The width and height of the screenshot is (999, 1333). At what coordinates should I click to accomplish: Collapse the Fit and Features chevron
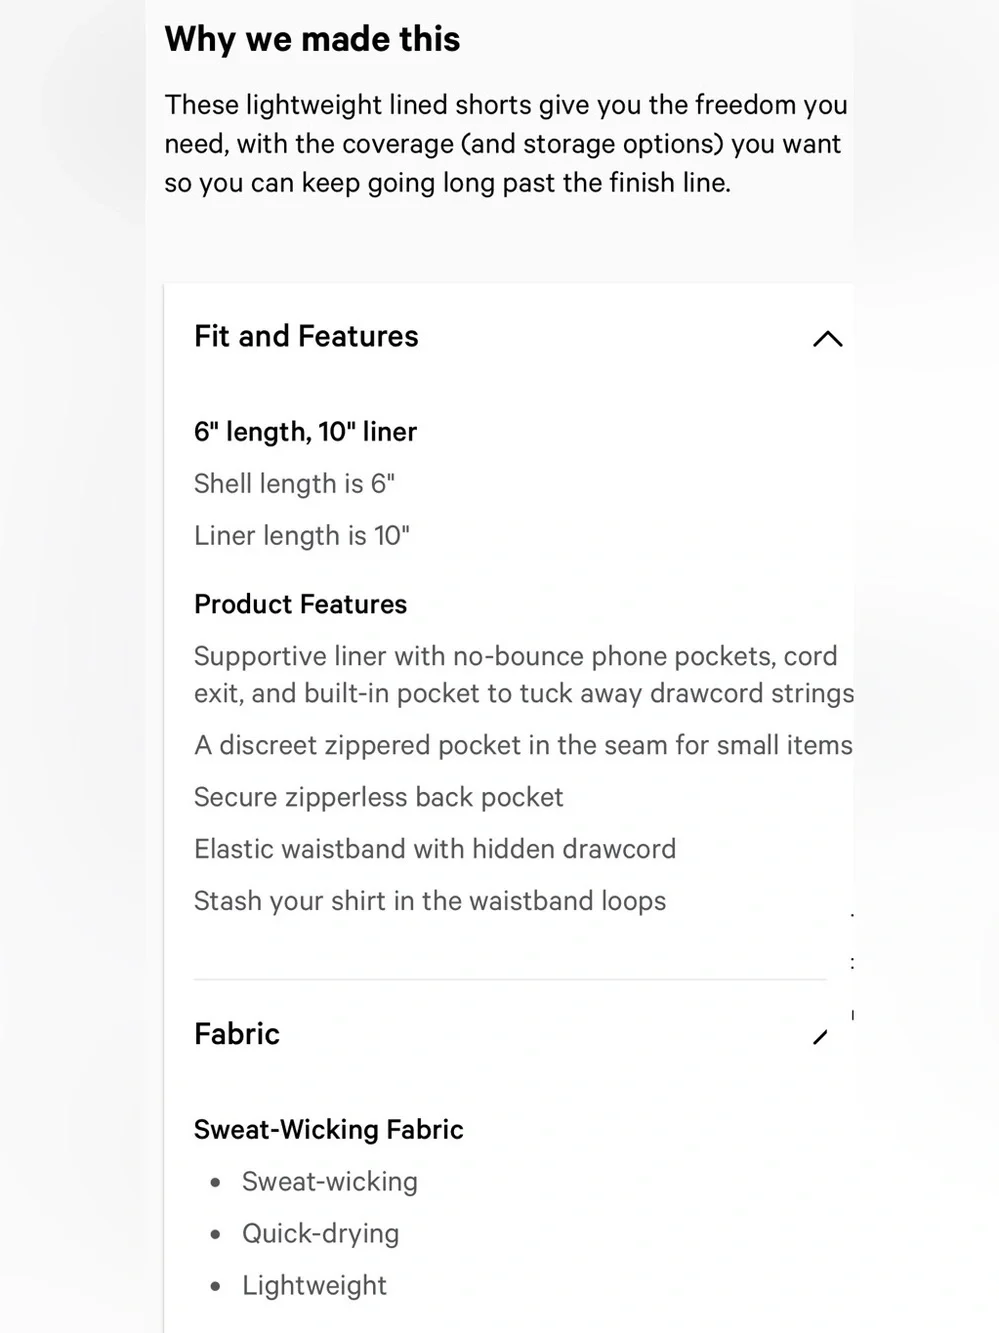[827, 339]
